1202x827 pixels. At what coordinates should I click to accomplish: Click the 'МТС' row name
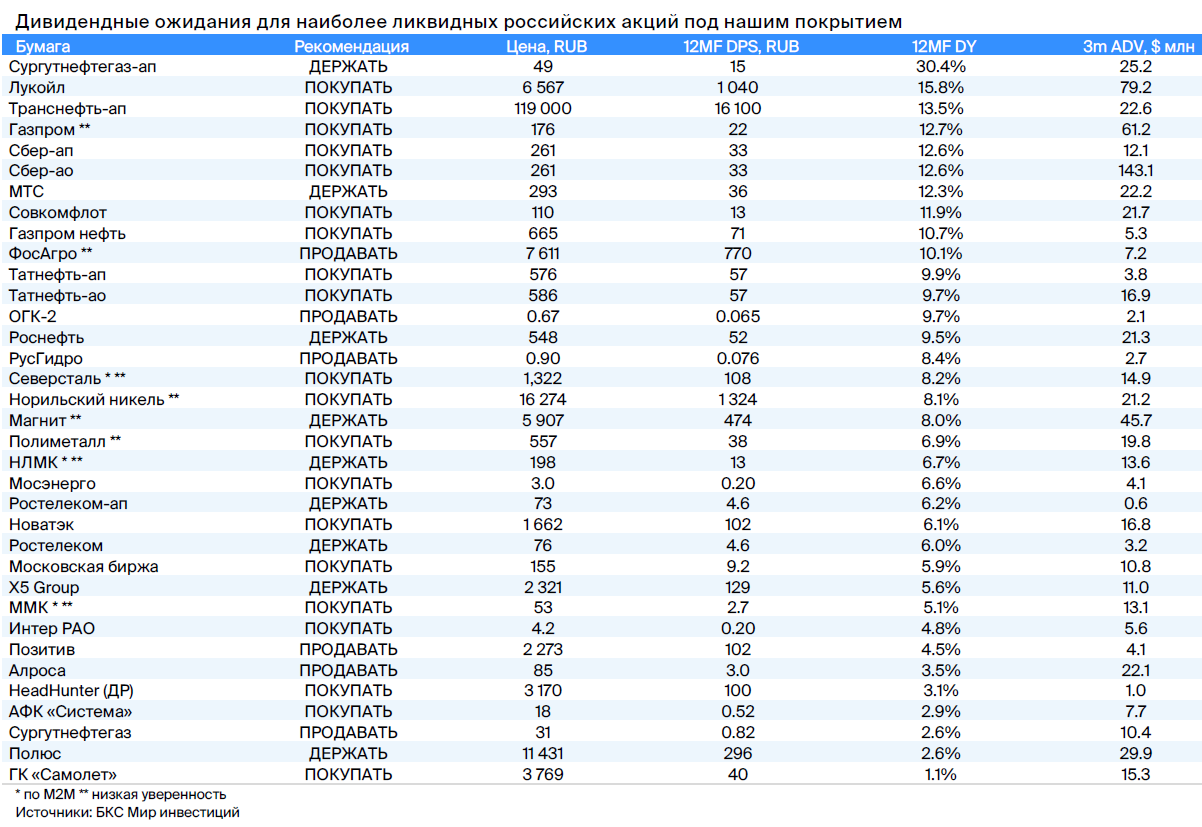26,192
